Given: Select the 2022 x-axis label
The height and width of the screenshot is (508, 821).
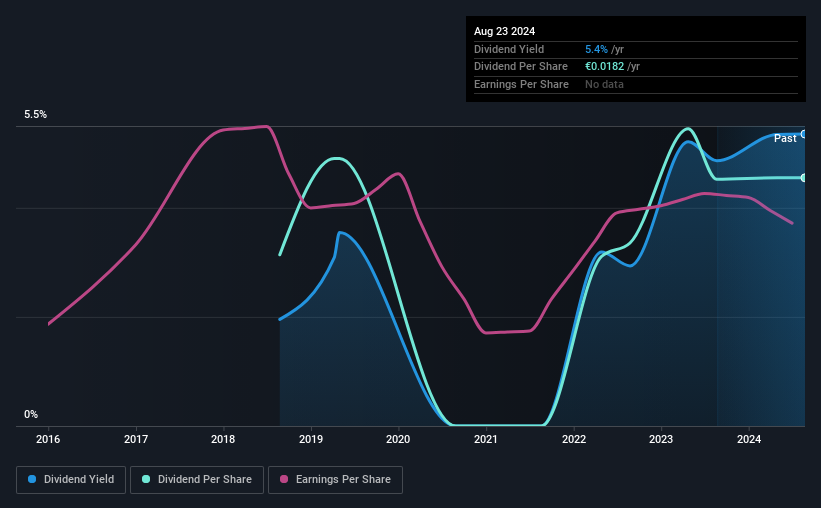Looking at the screenshot, I should coord(574,439).
